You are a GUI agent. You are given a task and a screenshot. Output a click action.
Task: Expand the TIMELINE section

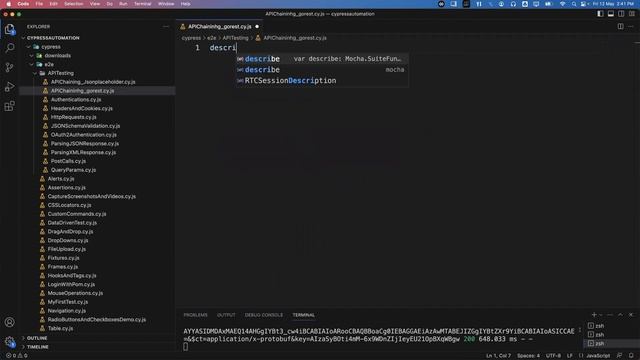[x=38, y=347]
